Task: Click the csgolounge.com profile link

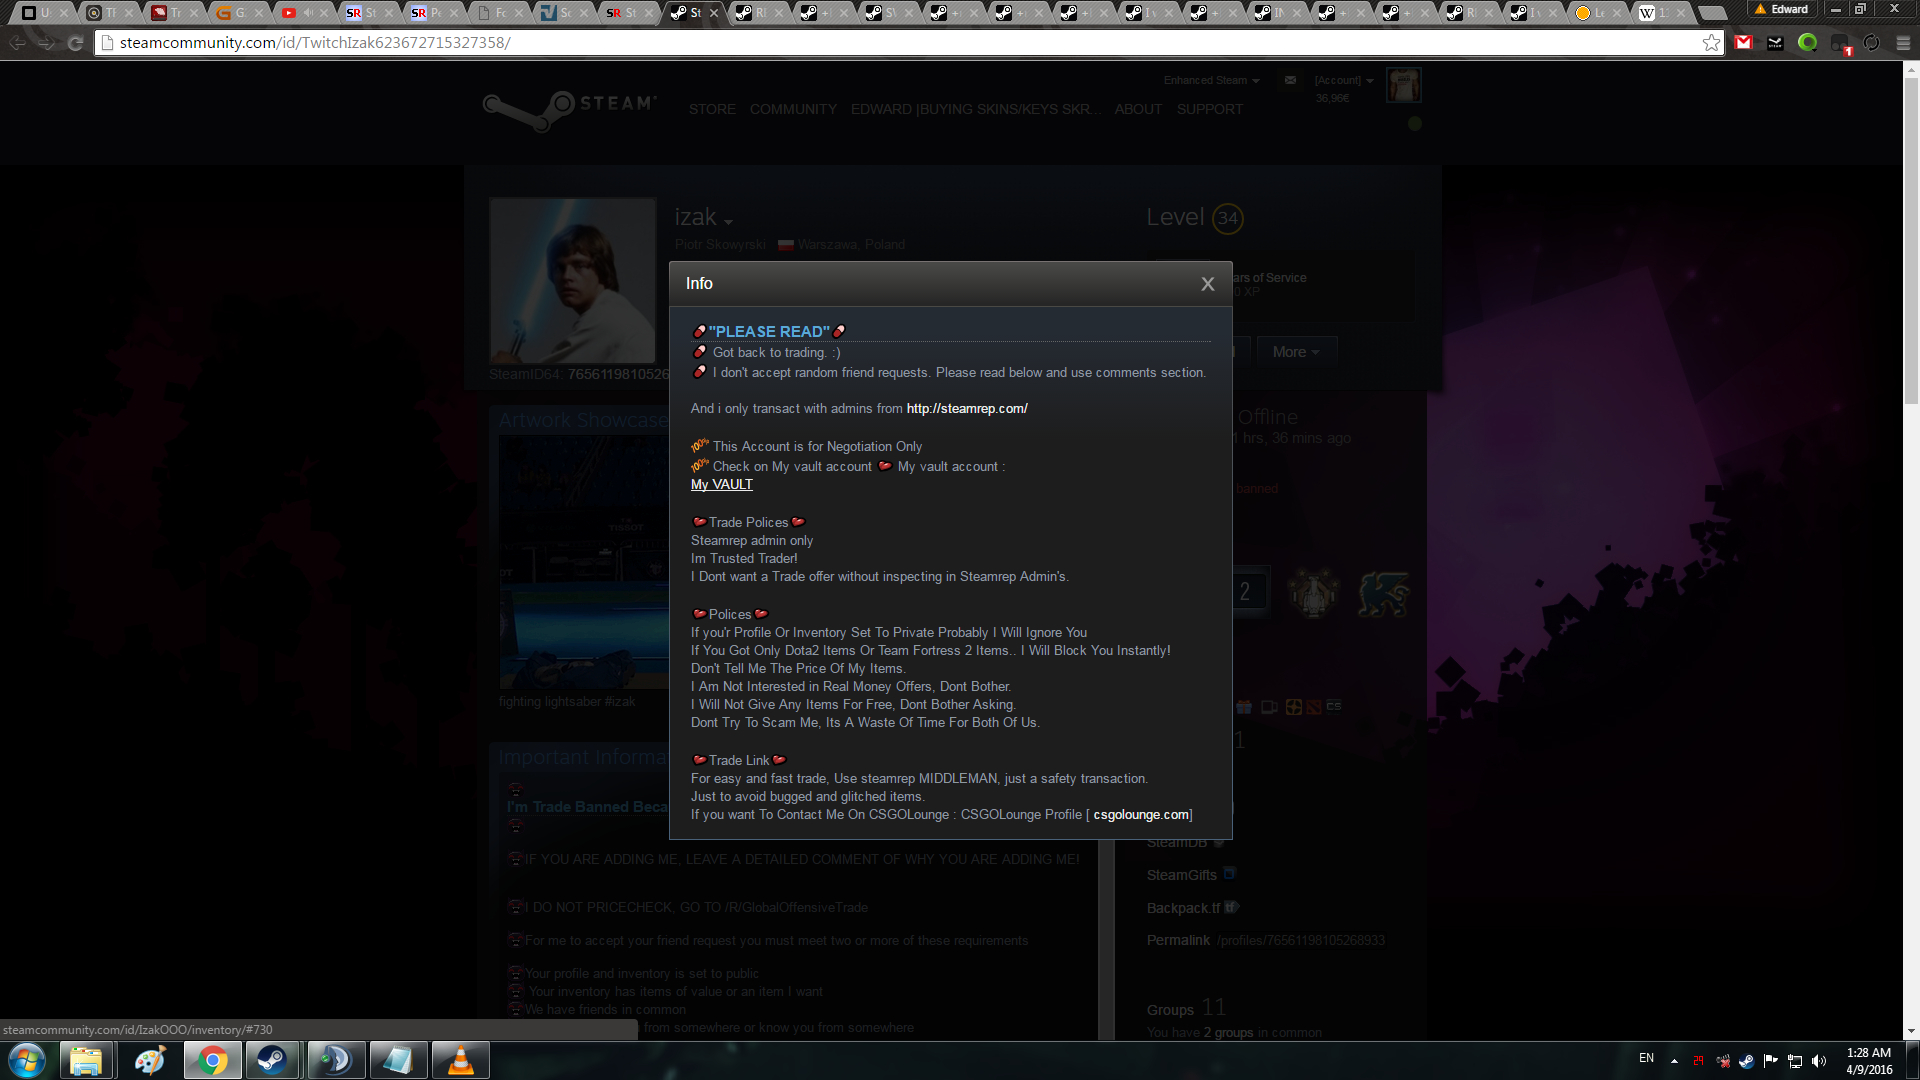Action: pyautogui.click(x=1140, y=814)
